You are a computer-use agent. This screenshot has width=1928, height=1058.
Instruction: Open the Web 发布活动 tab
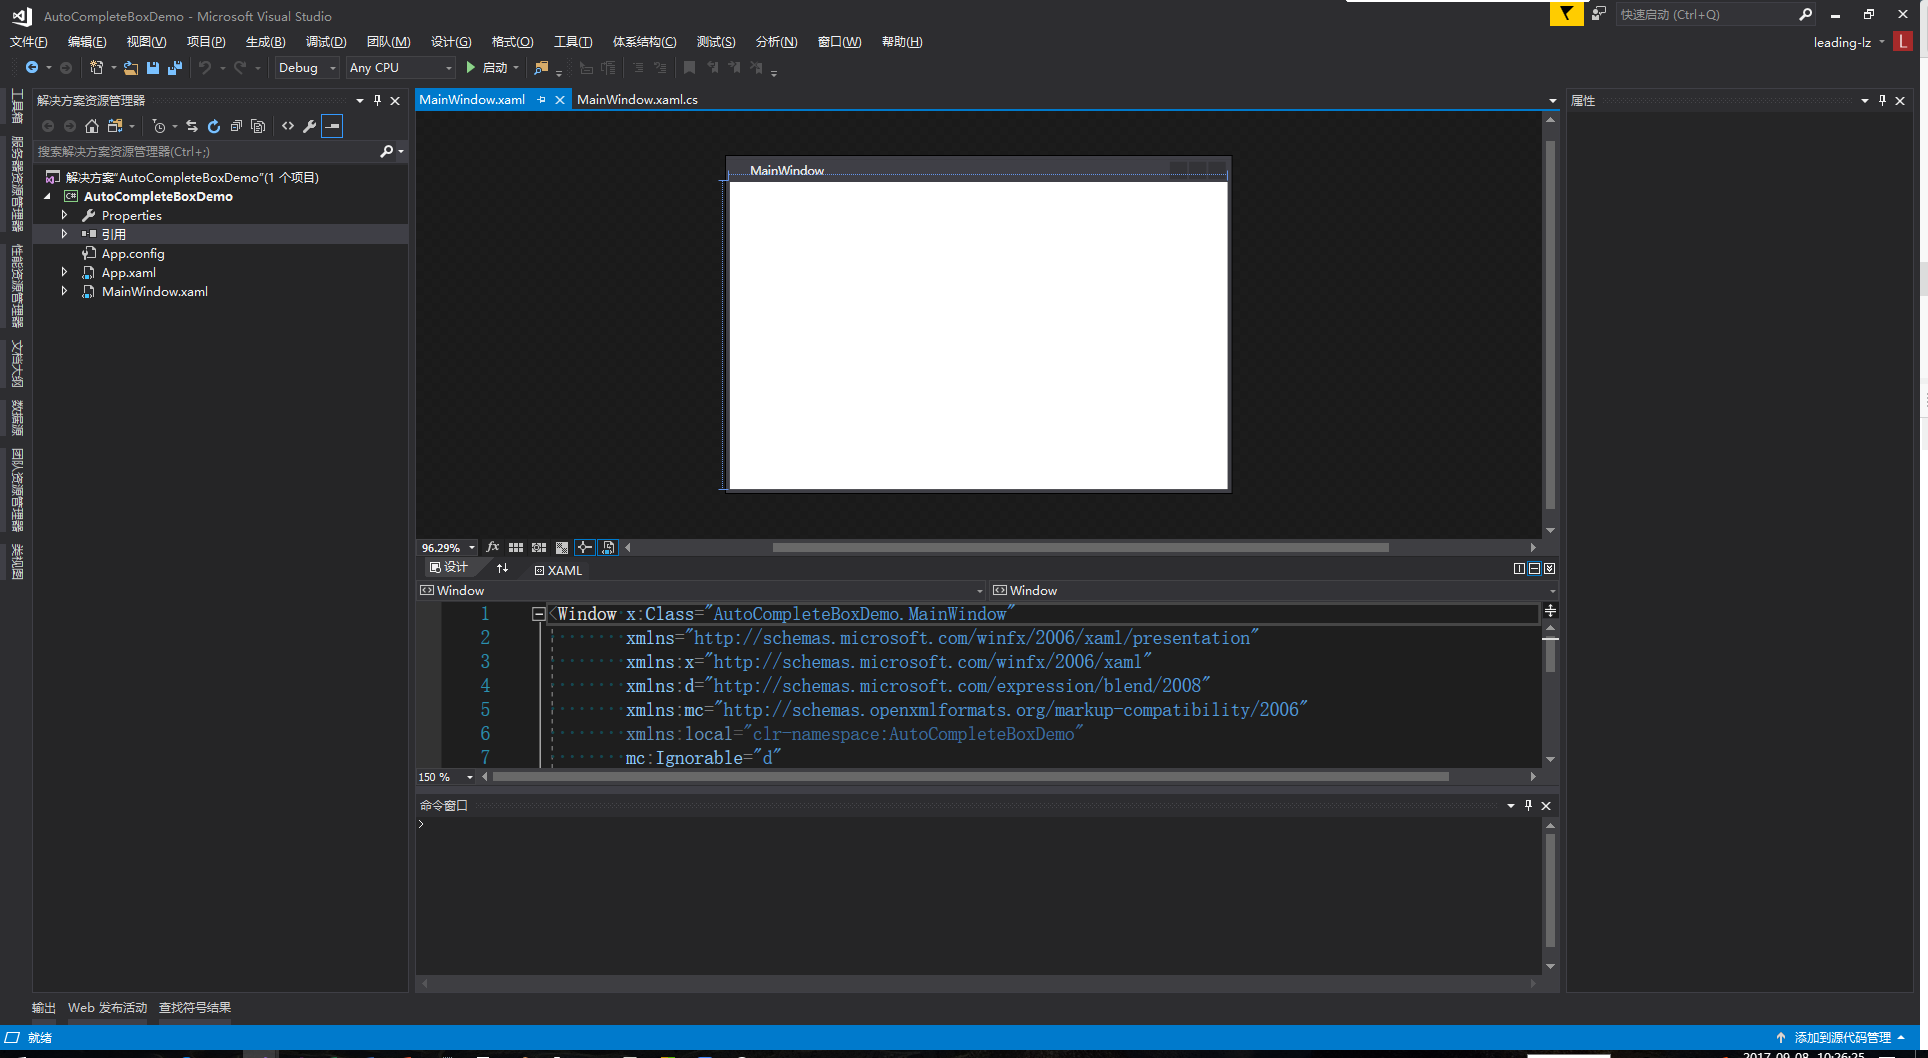click(x=107, y=1008)
